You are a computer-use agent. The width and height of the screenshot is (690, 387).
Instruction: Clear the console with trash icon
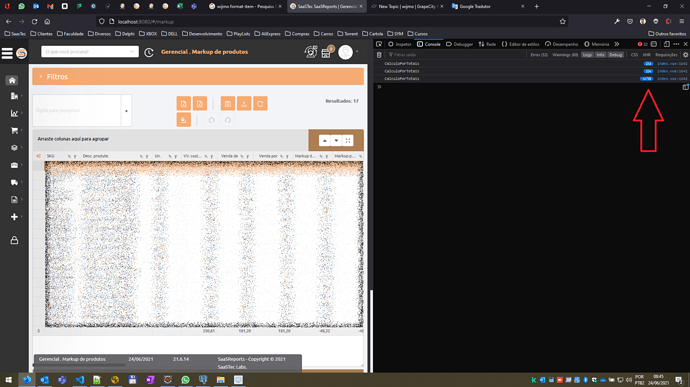(379, 55)
